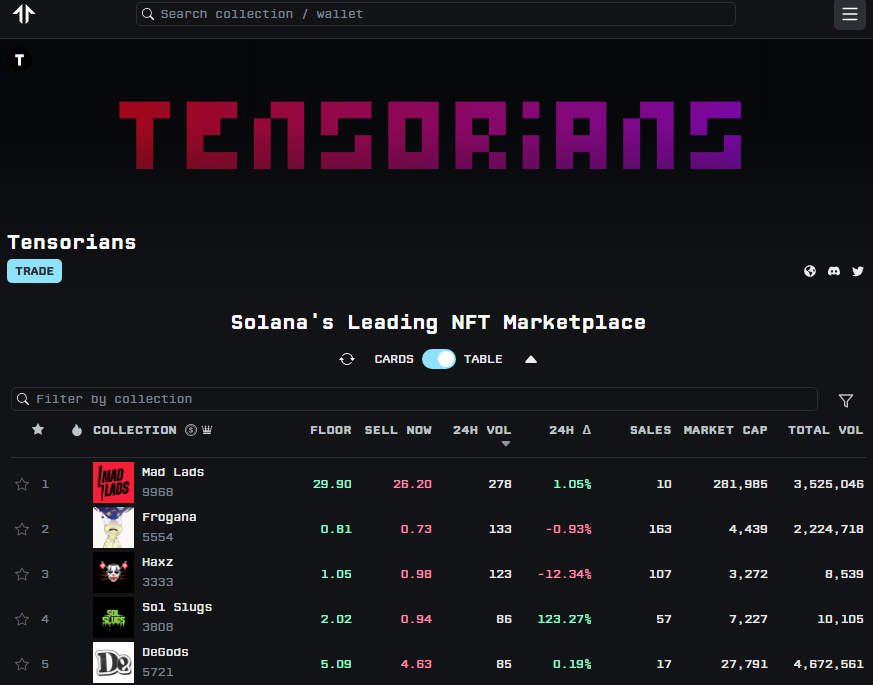The height and width of the screenshot is (685, 873).
Task: Click the favorites star column header
Action: pos(38,429)
